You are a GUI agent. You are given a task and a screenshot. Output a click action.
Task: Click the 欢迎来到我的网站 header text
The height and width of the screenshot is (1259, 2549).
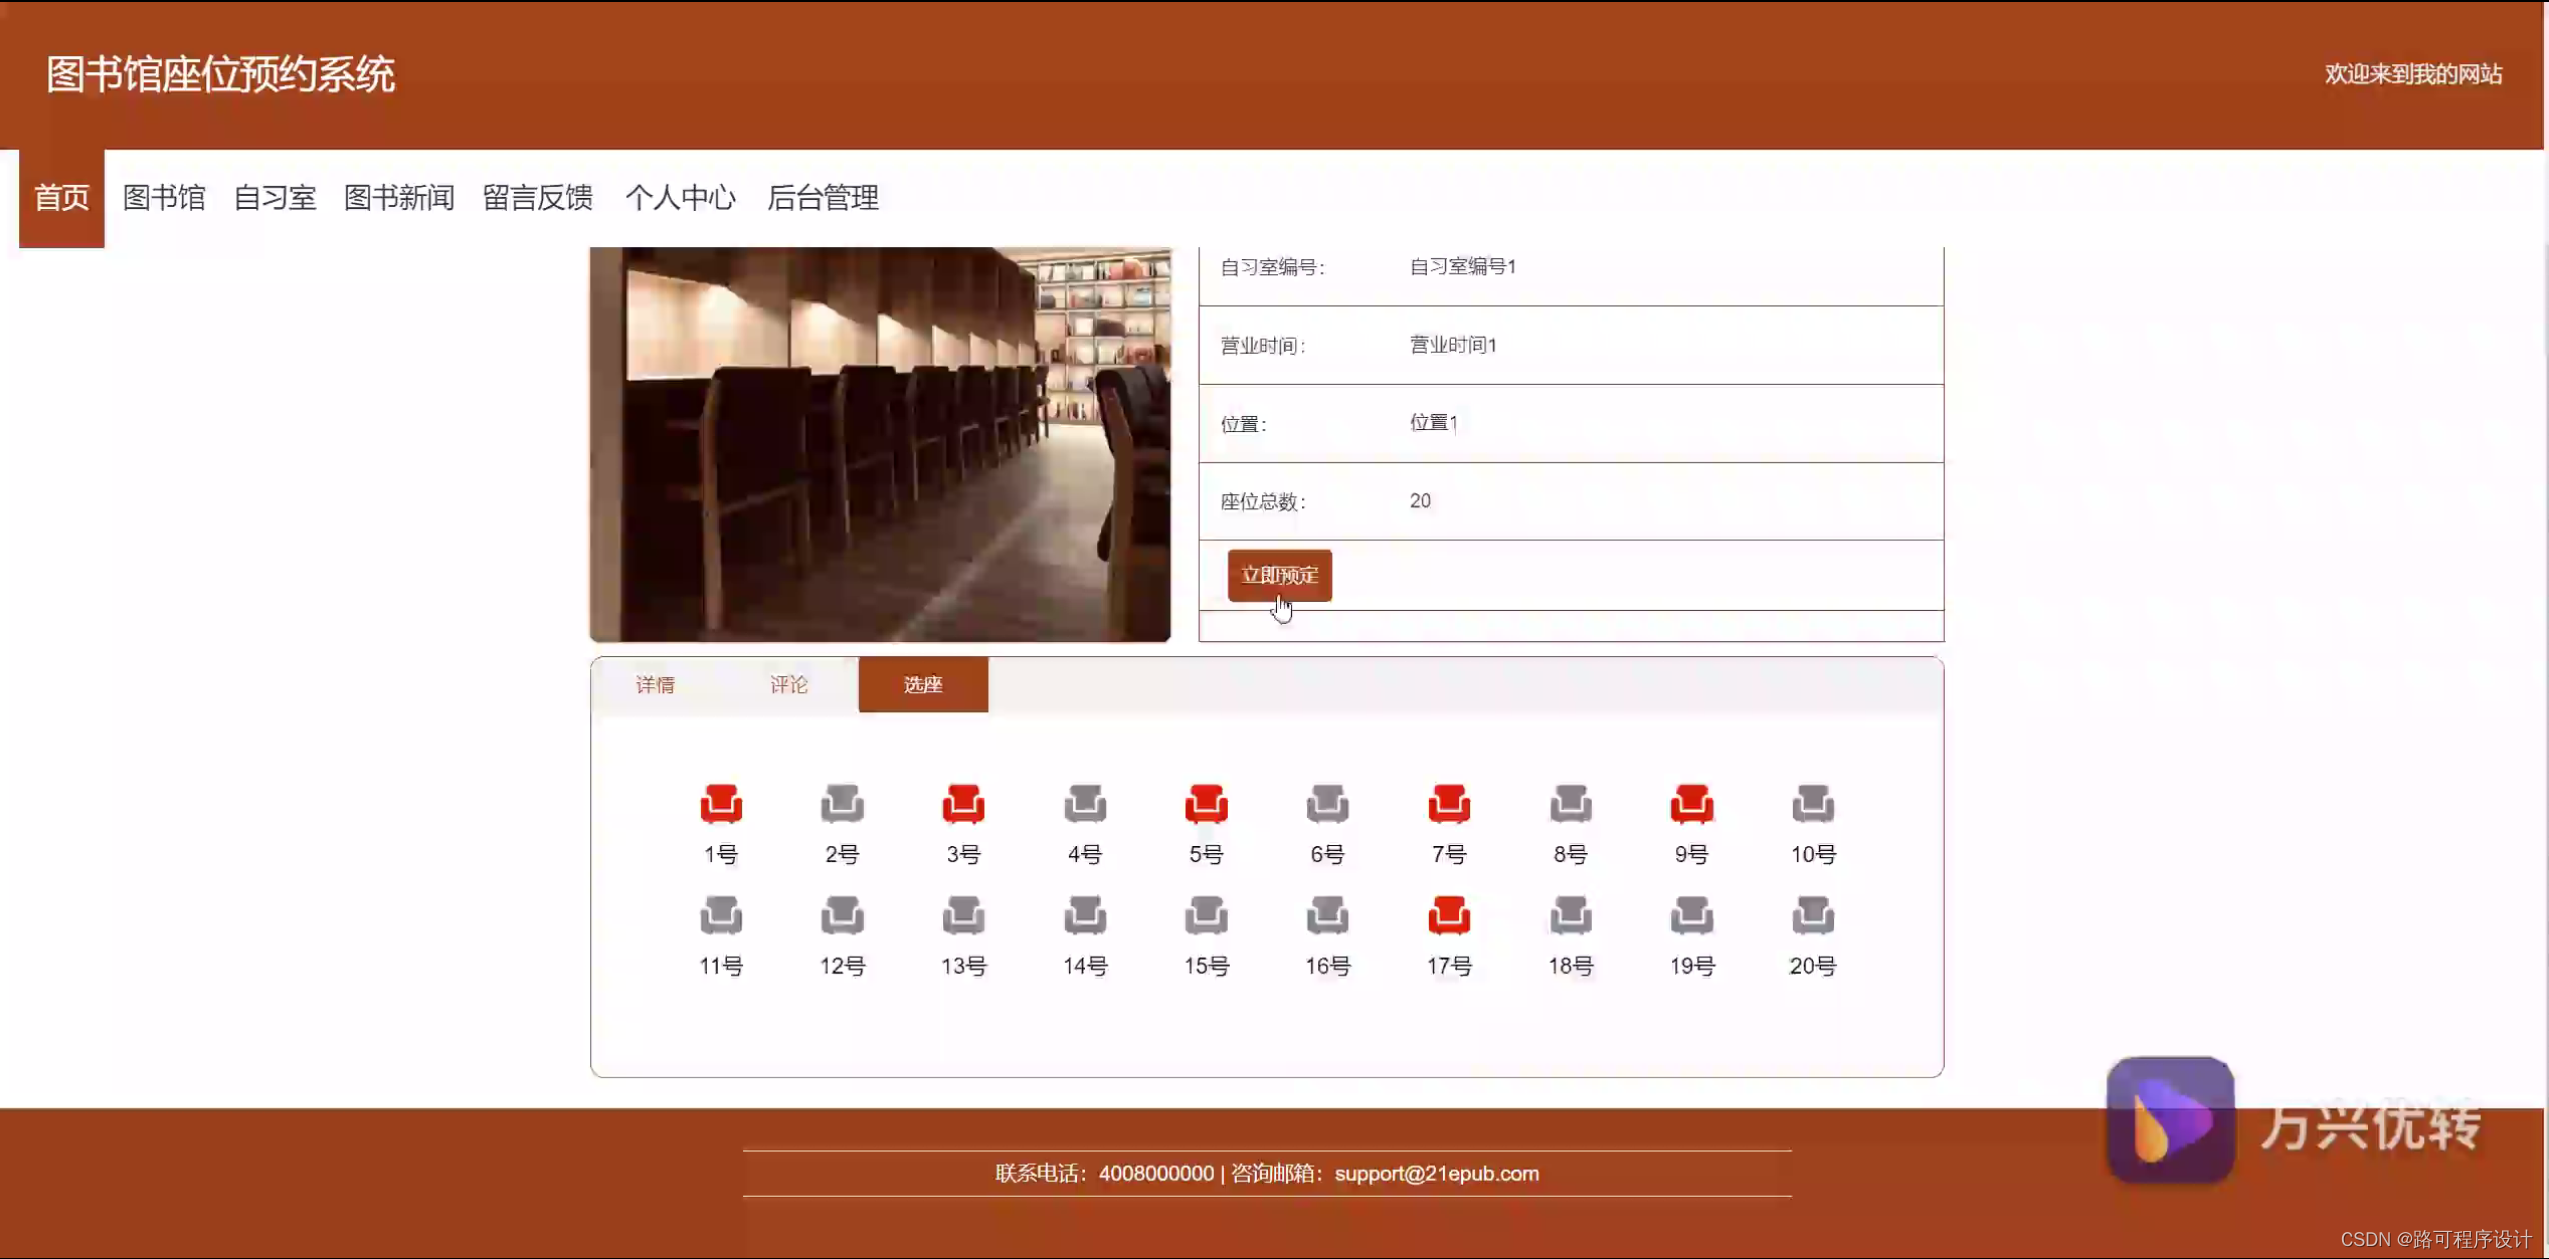coord(2413,74)
